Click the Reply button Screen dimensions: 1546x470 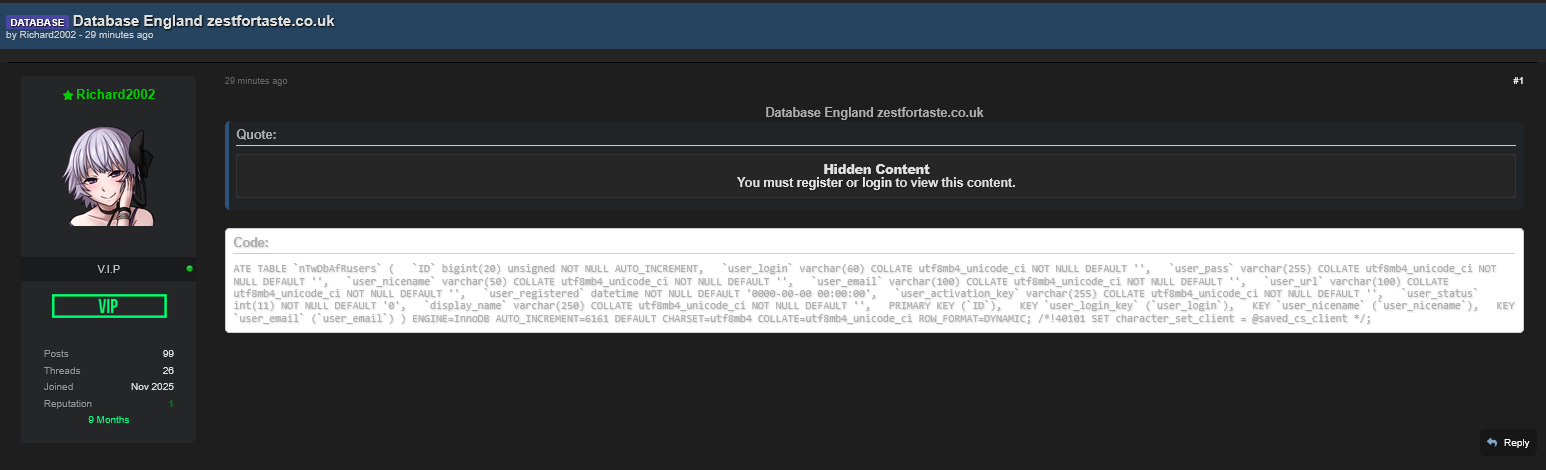coord(1508,442)
